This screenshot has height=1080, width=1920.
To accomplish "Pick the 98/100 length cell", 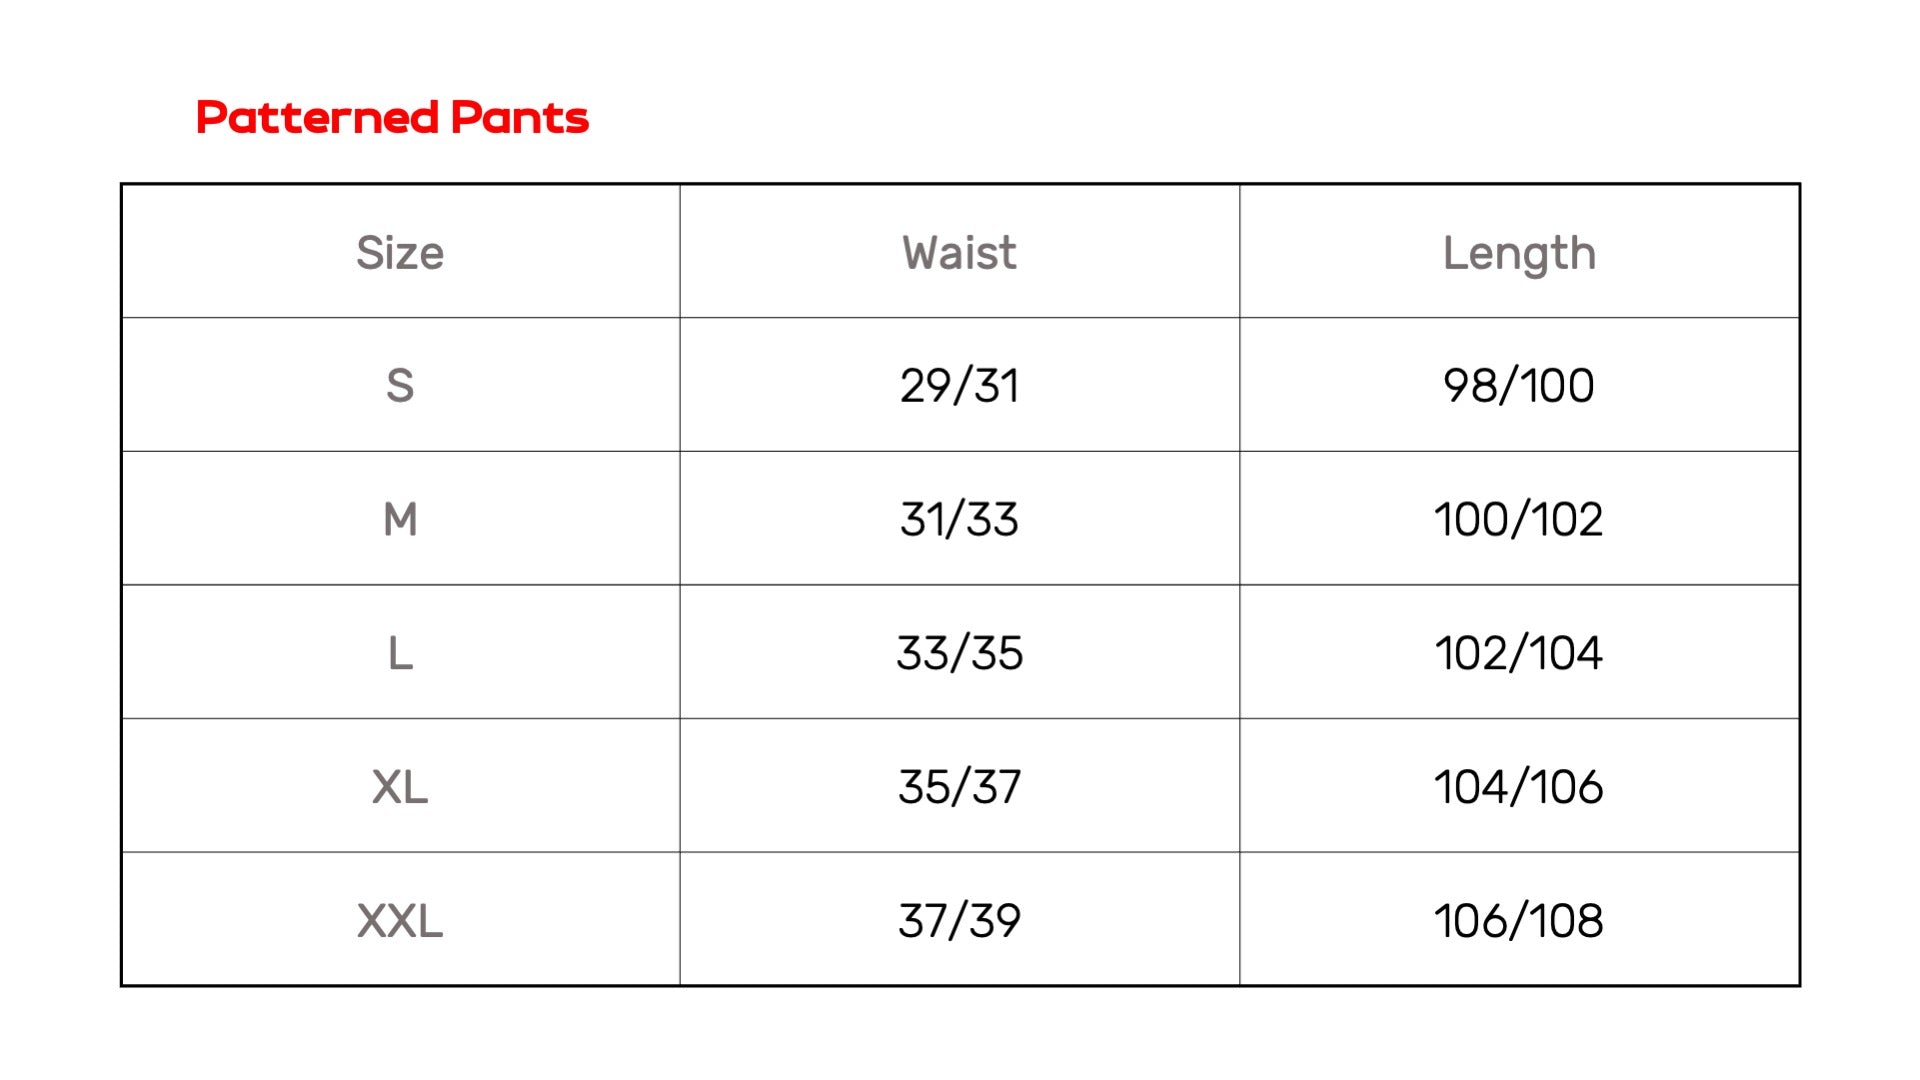I will [x=1518, y=386].
